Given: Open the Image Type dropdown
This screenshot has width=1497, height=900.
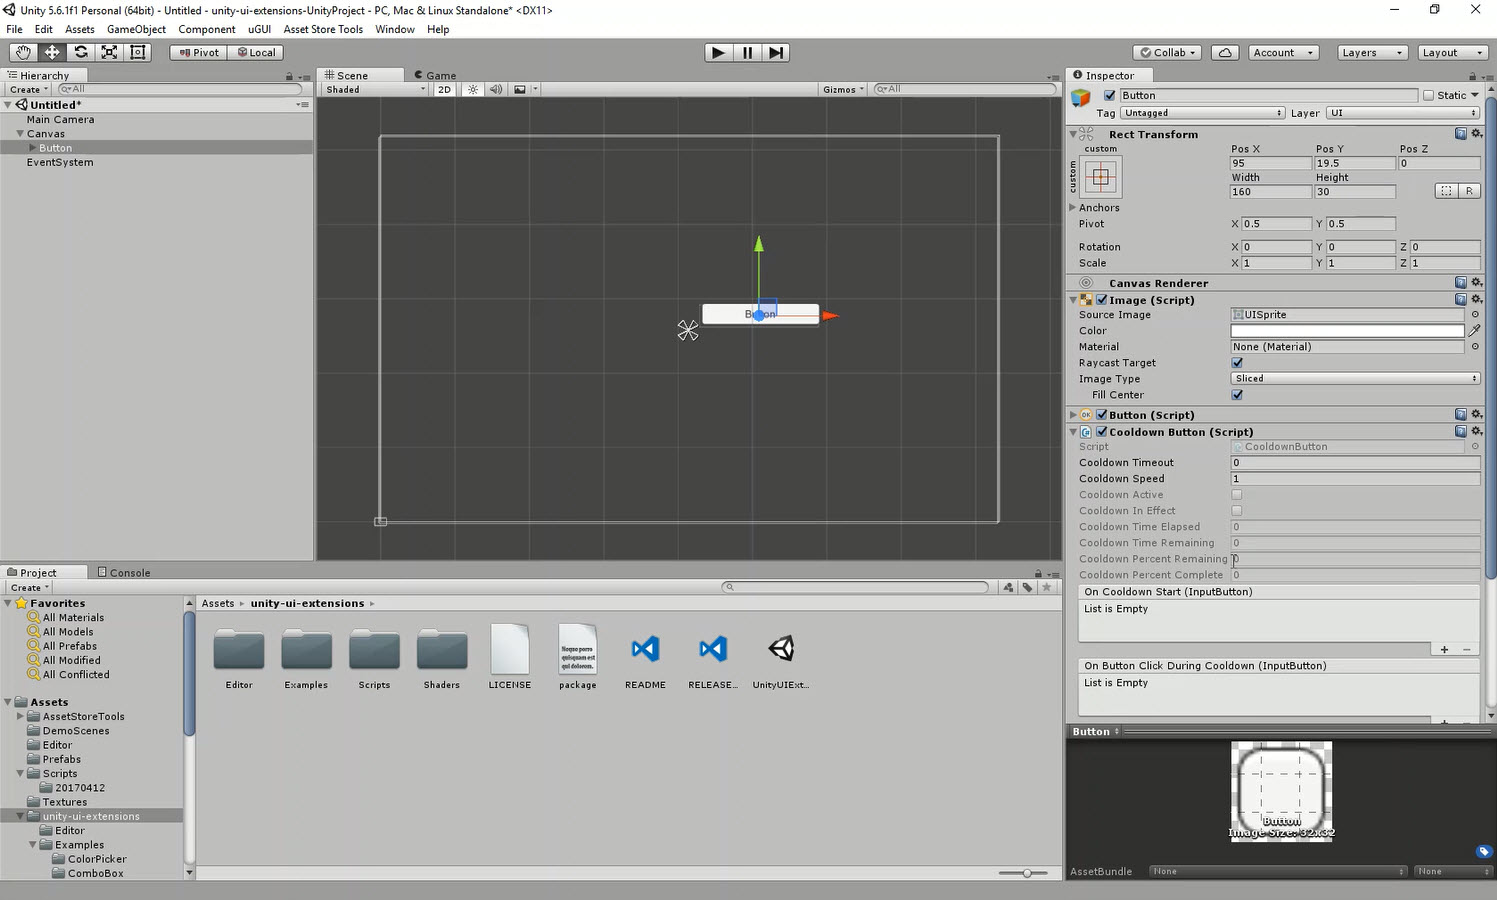Looking at the screenshot, I should (1355, 378).
